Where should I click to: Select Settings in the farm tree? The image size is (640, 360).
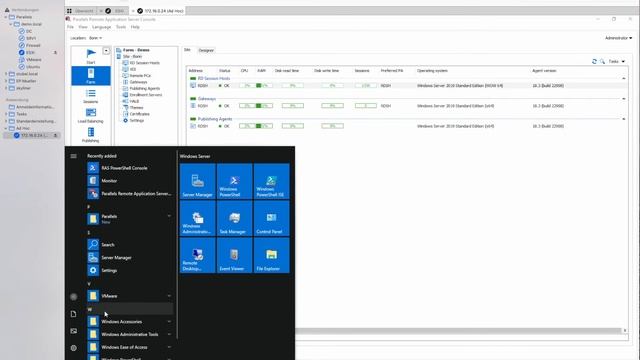(x=136, y=120)
